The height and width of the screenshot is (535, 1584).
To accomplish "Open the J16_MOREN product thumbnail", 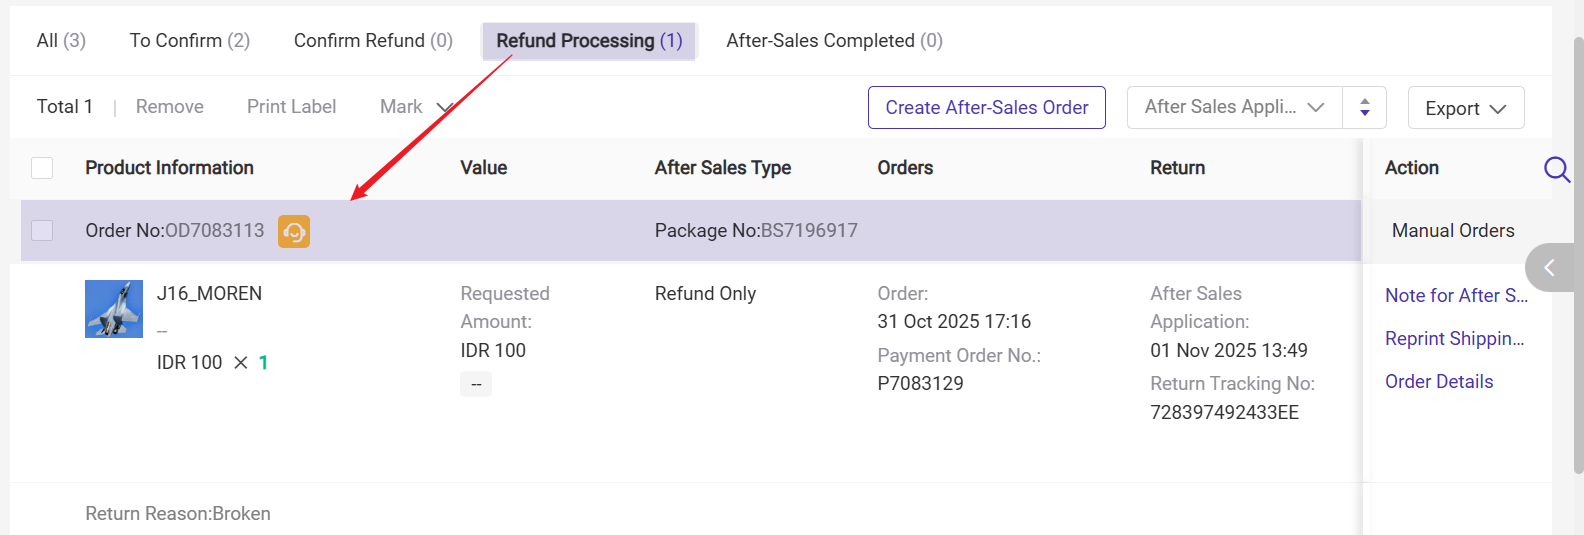I will point(114,309).
